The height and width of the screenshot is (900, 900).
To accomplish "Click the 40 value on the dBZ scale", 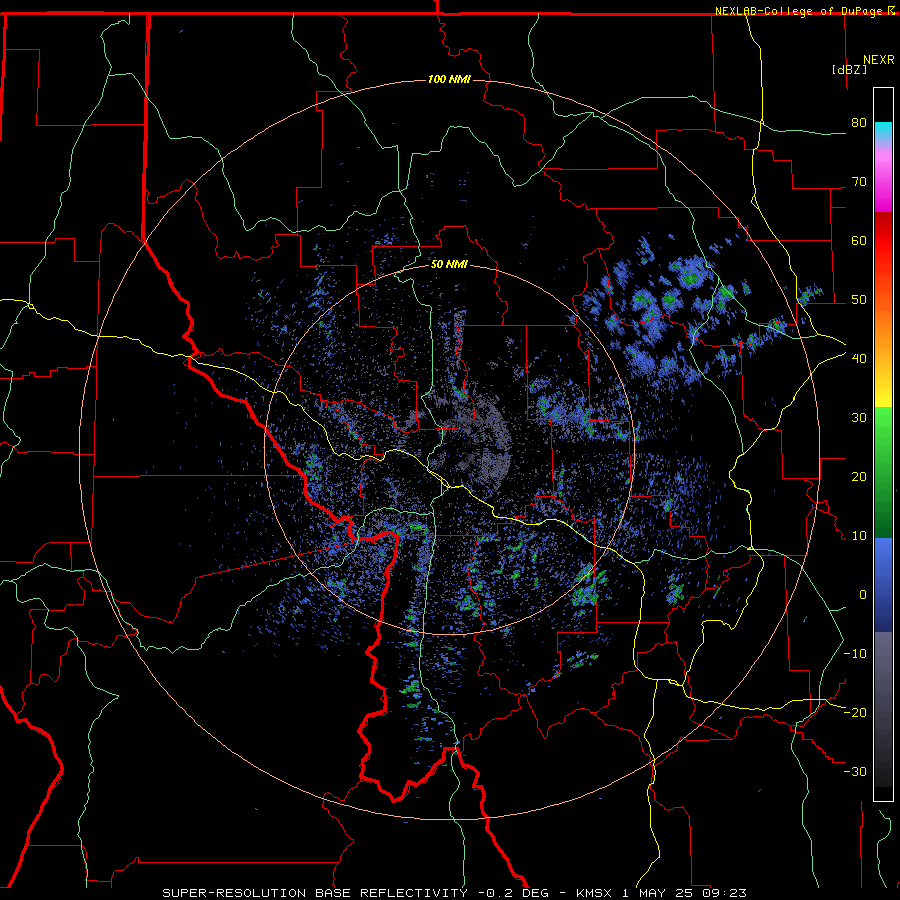I will (x=859, y=358).
